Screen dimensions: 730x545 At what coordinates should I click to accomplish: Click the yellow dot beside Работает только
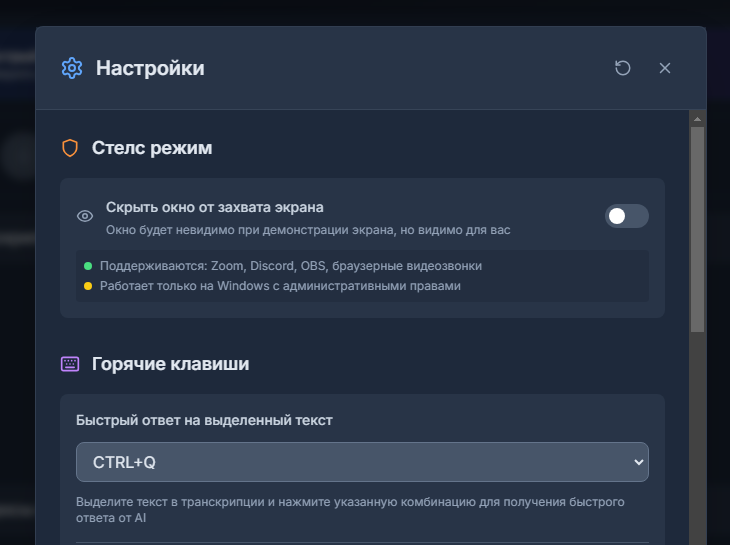[88, 286]
